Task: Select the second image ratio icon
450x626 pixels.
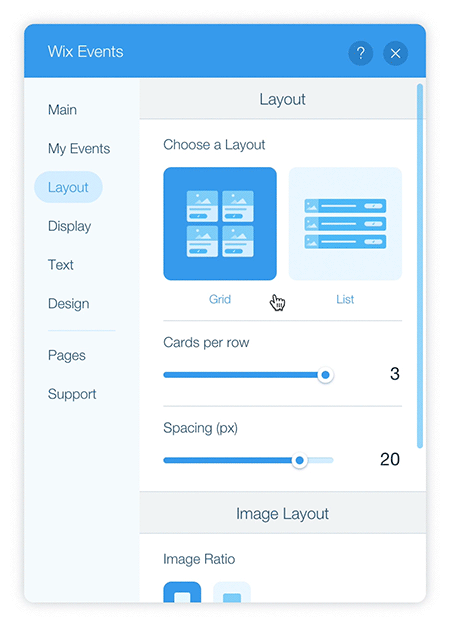Action: click(232, 592)
